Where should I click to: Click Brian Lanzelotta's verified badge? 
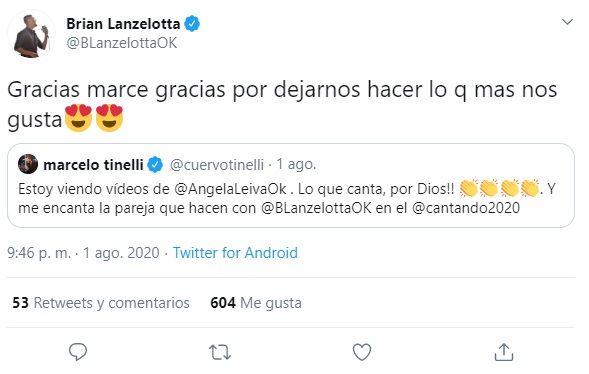point(192,24)
